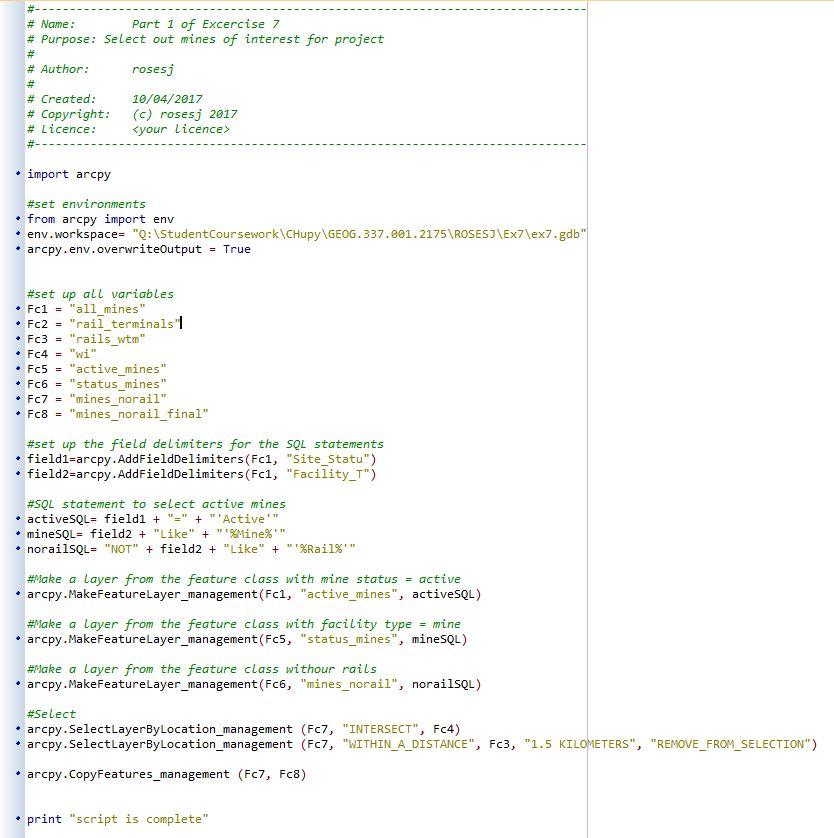The height and width of the screenshot is (838, 834).
Task: Click the env.workspace path string
Action: pyautogui.click(x=359, y=234)
